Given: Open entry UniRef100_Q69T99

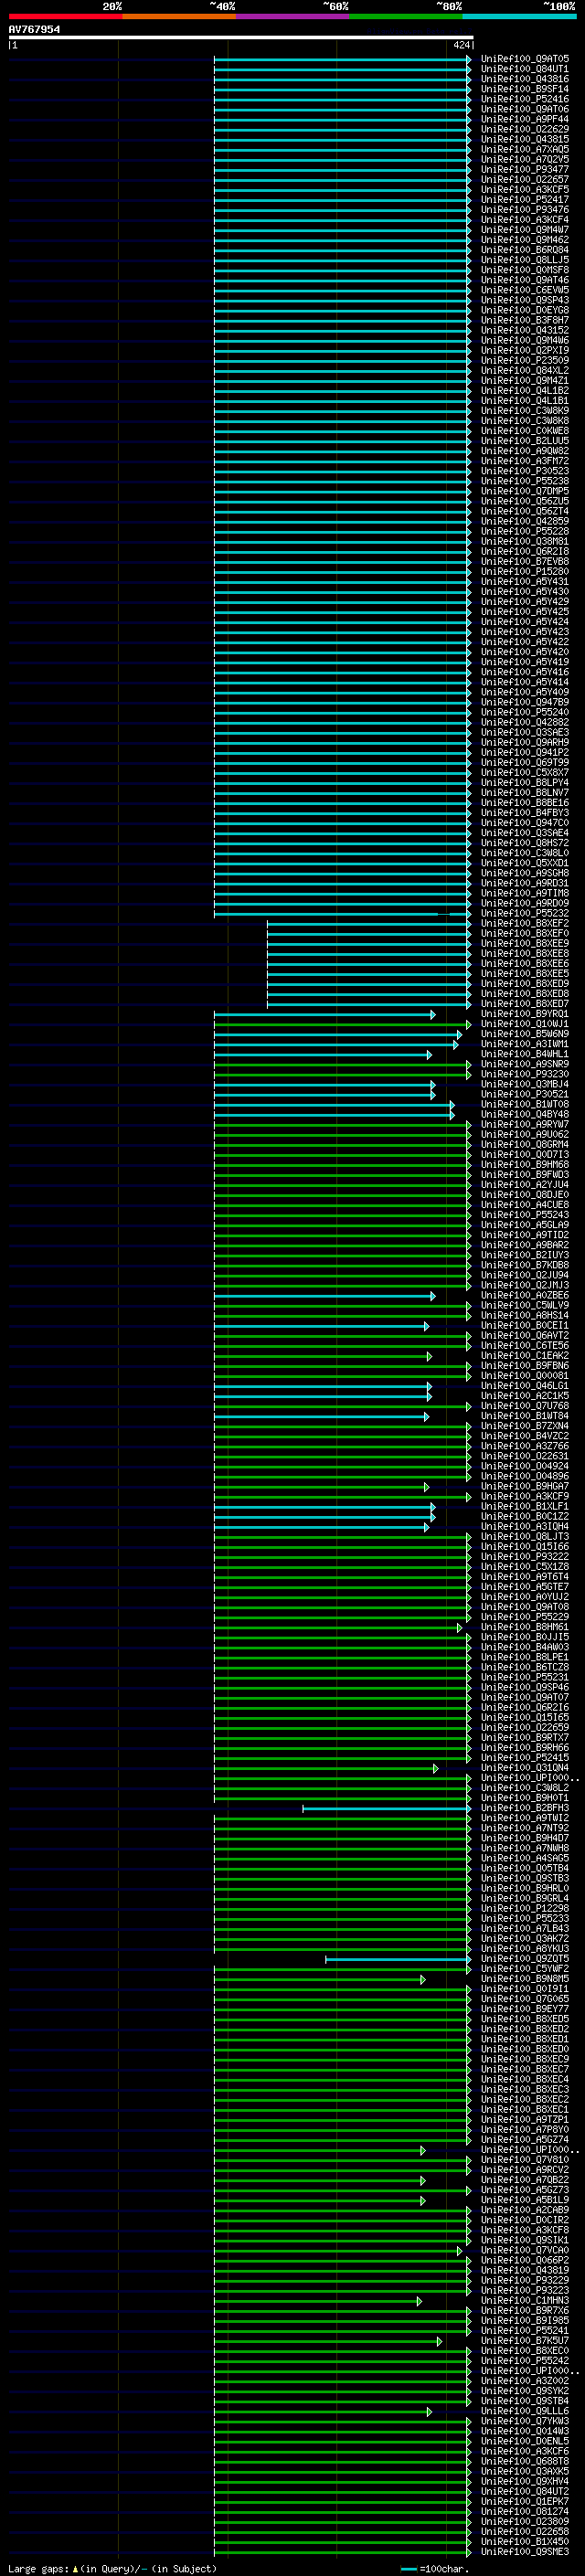Looking at the screenshot, I should click(x=525, y=763).
